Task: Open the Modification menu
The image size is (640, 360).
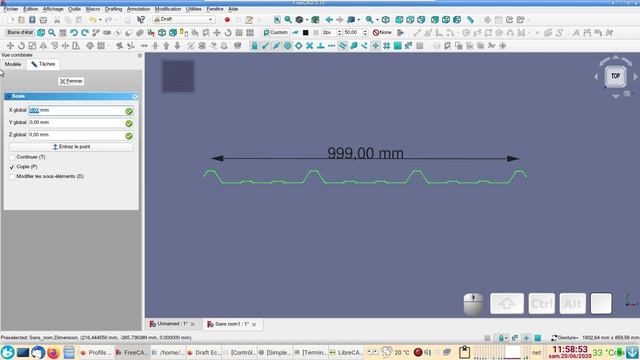Action: pos(167,9)
